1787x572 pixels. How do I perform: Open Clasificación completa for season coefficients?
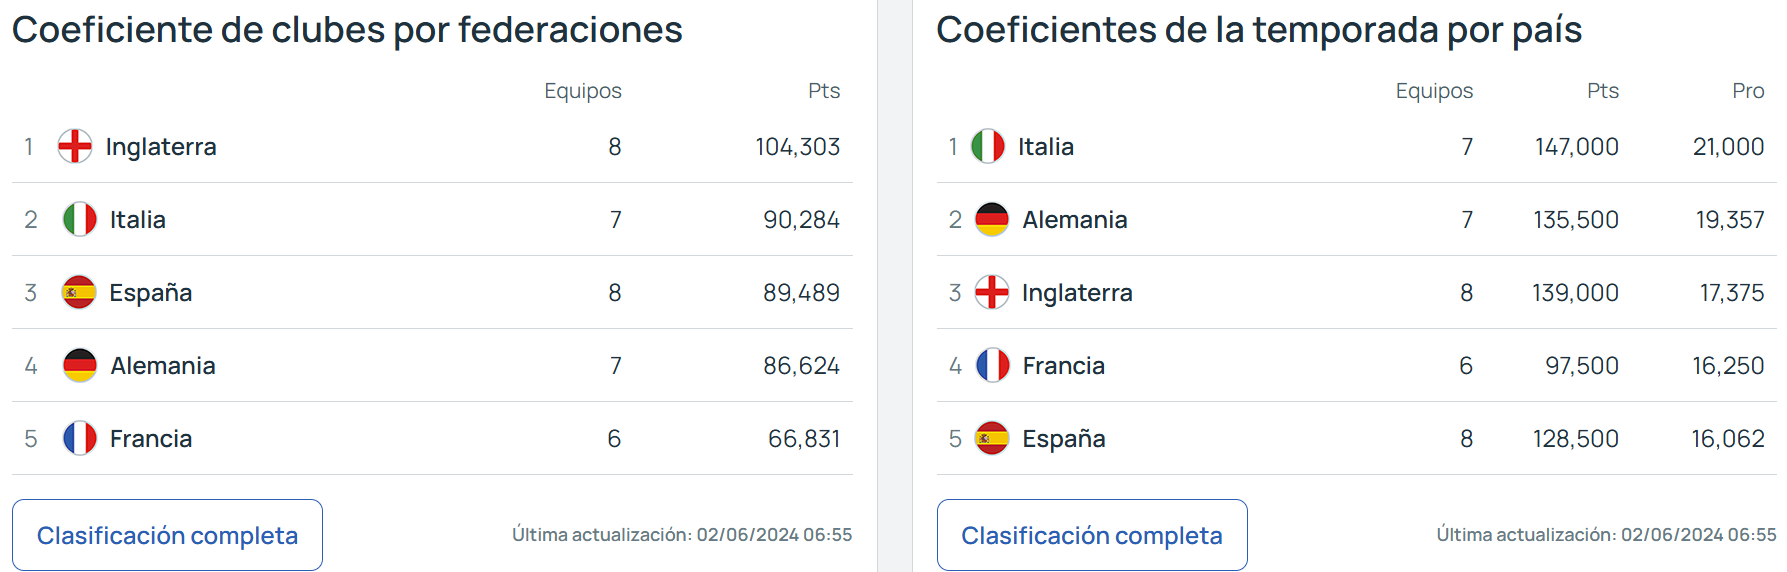[1092, 535]
